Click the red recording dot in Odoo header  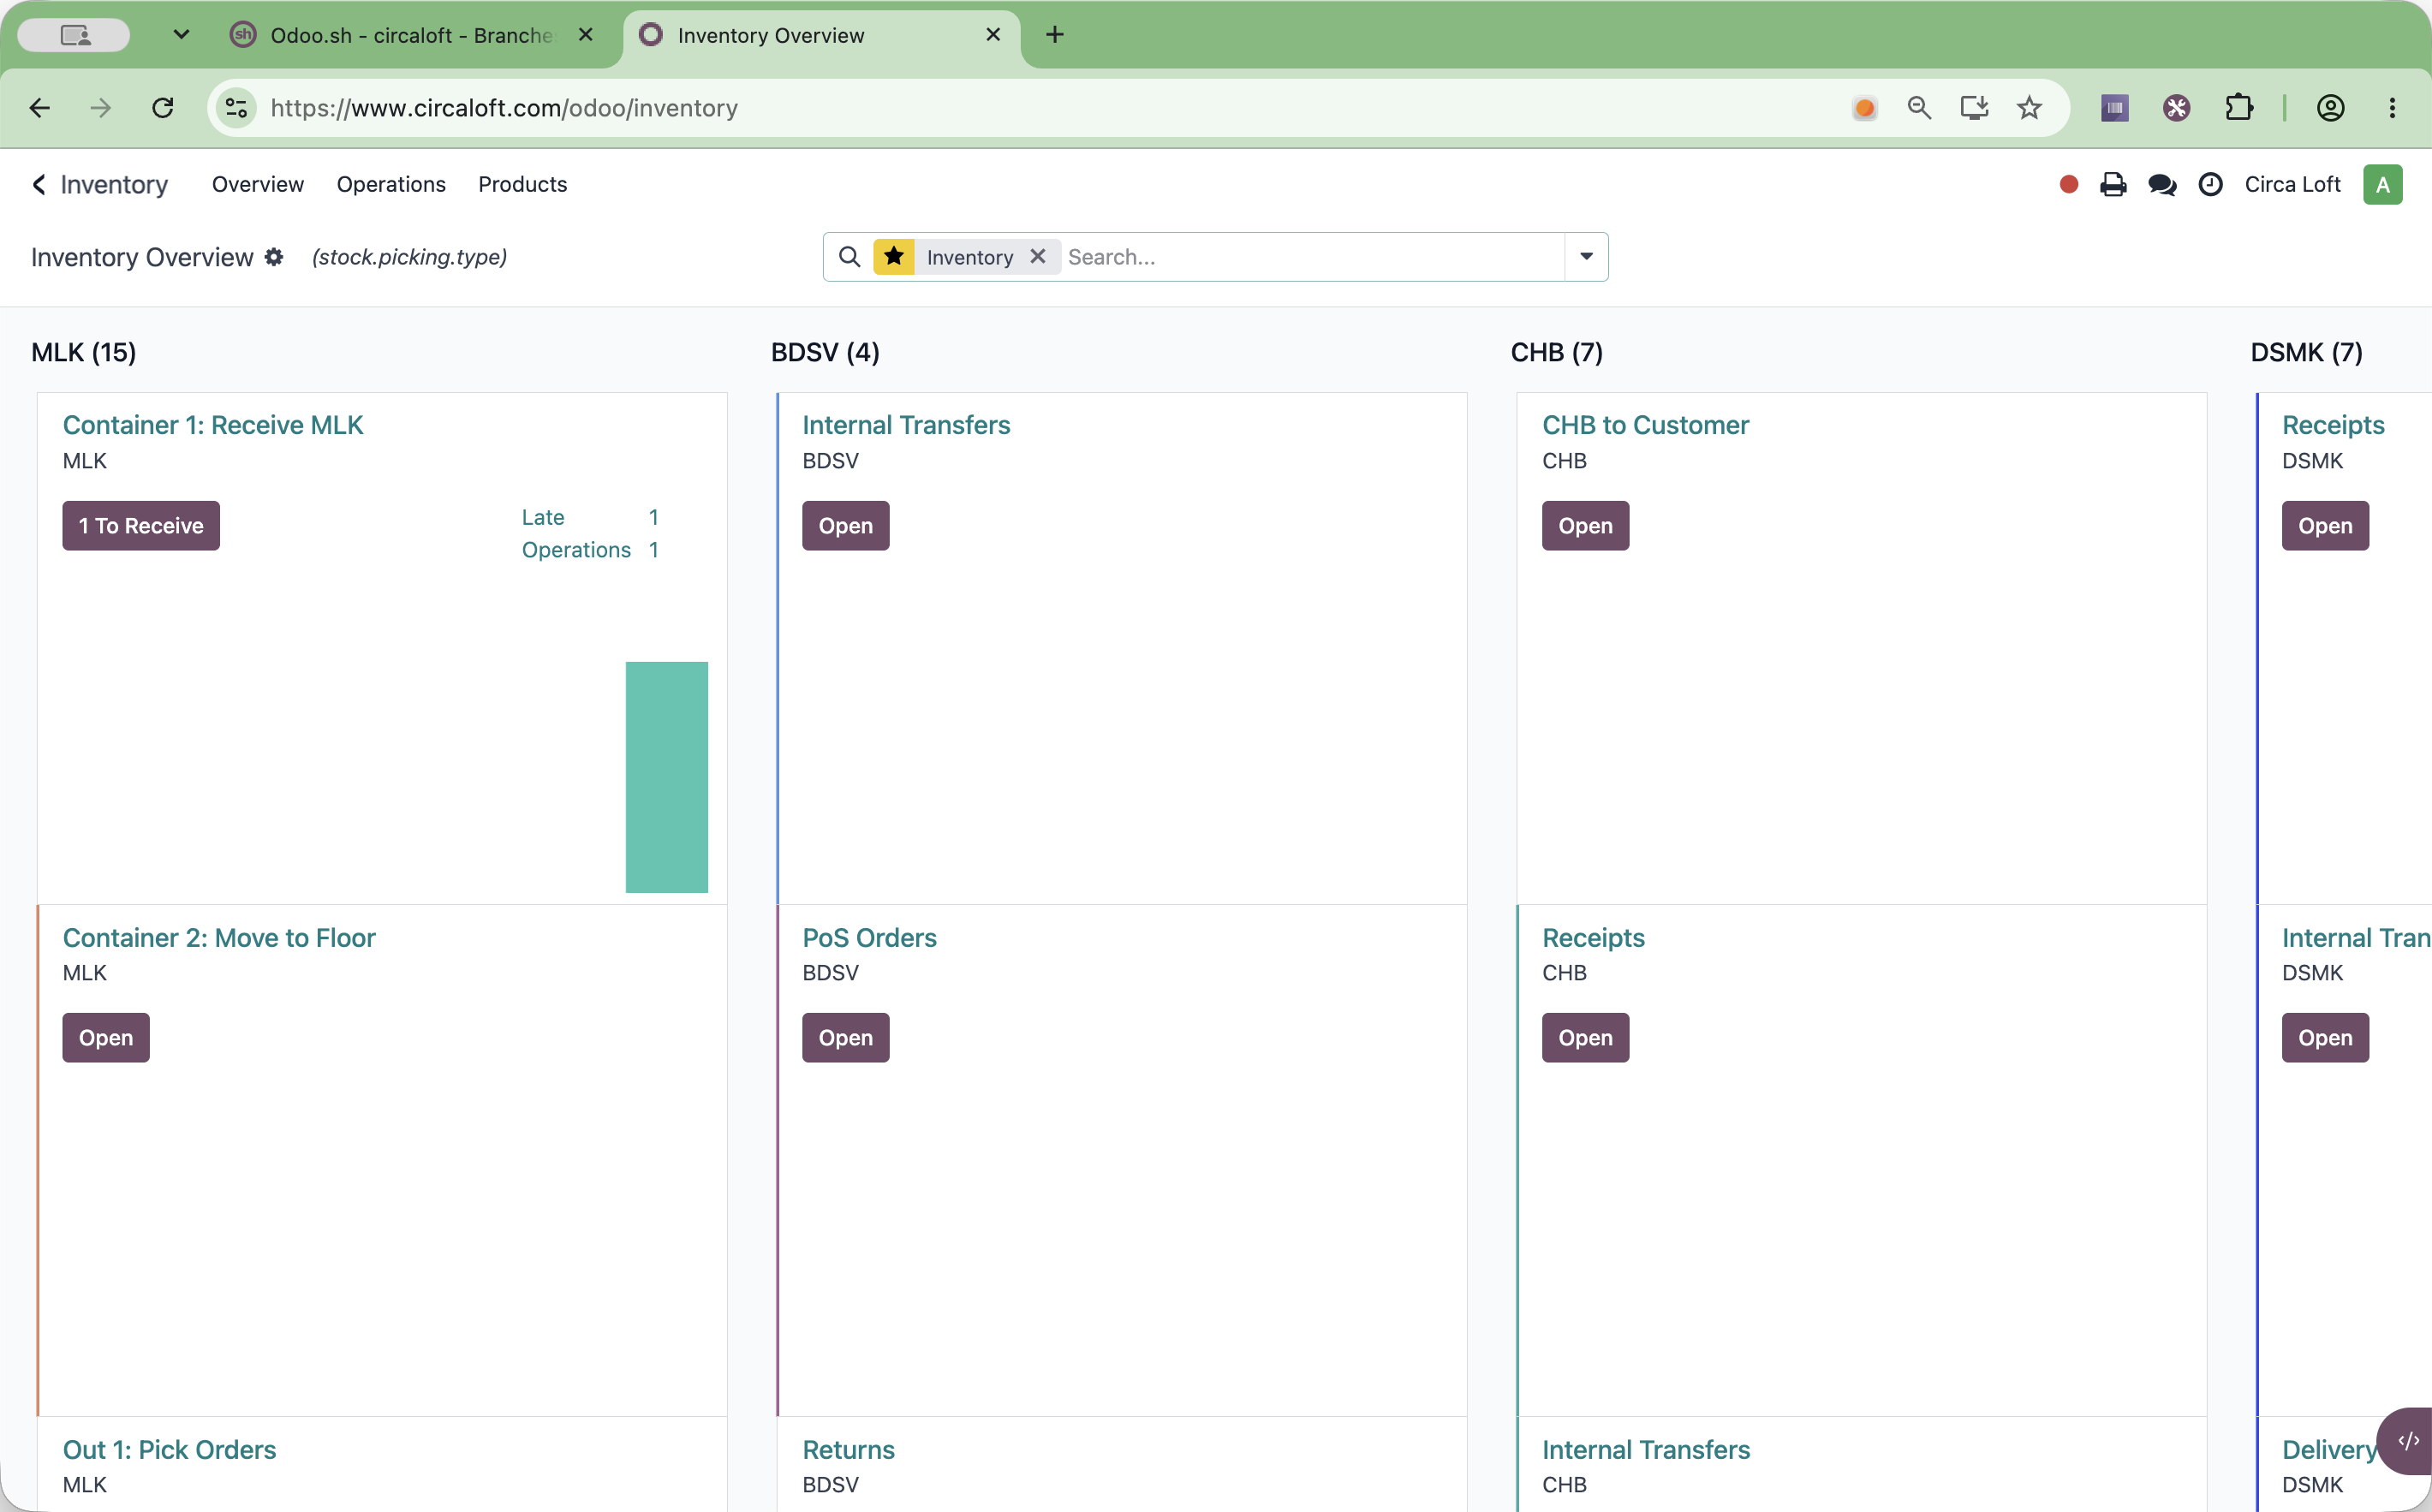coord(2069,184)
